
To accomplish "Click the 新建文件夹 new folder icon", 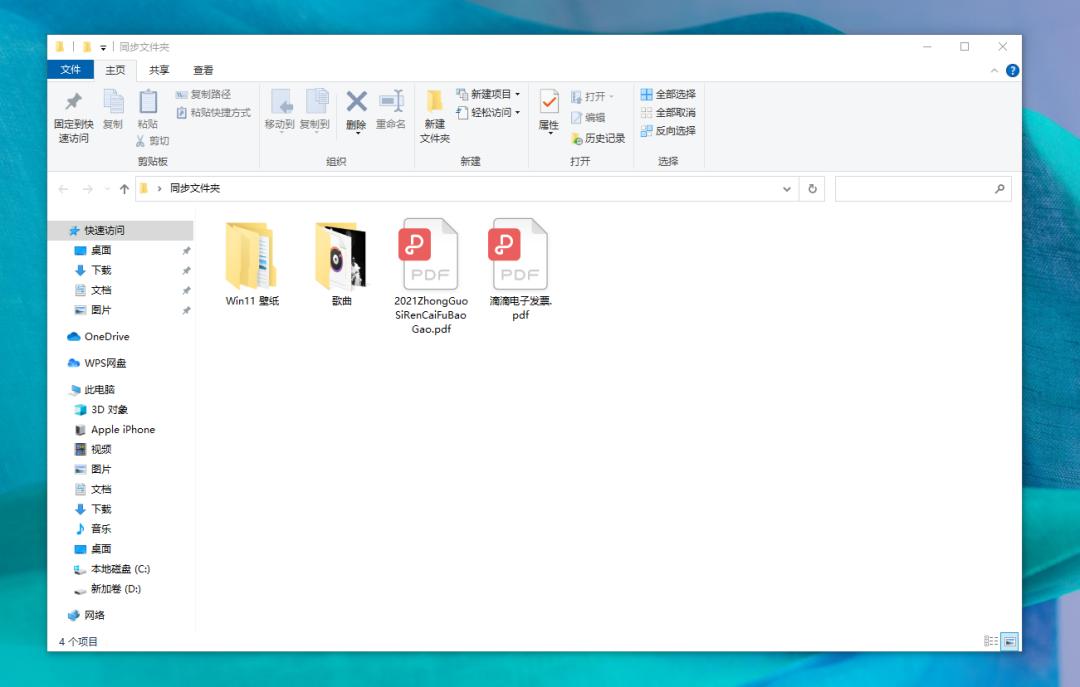I will [435, 103].
